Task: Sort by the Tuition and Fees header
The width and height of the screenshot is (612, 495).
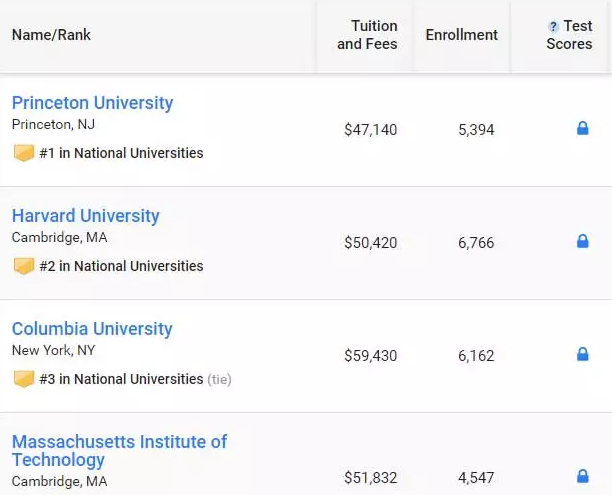Action: tap(367, 35)
